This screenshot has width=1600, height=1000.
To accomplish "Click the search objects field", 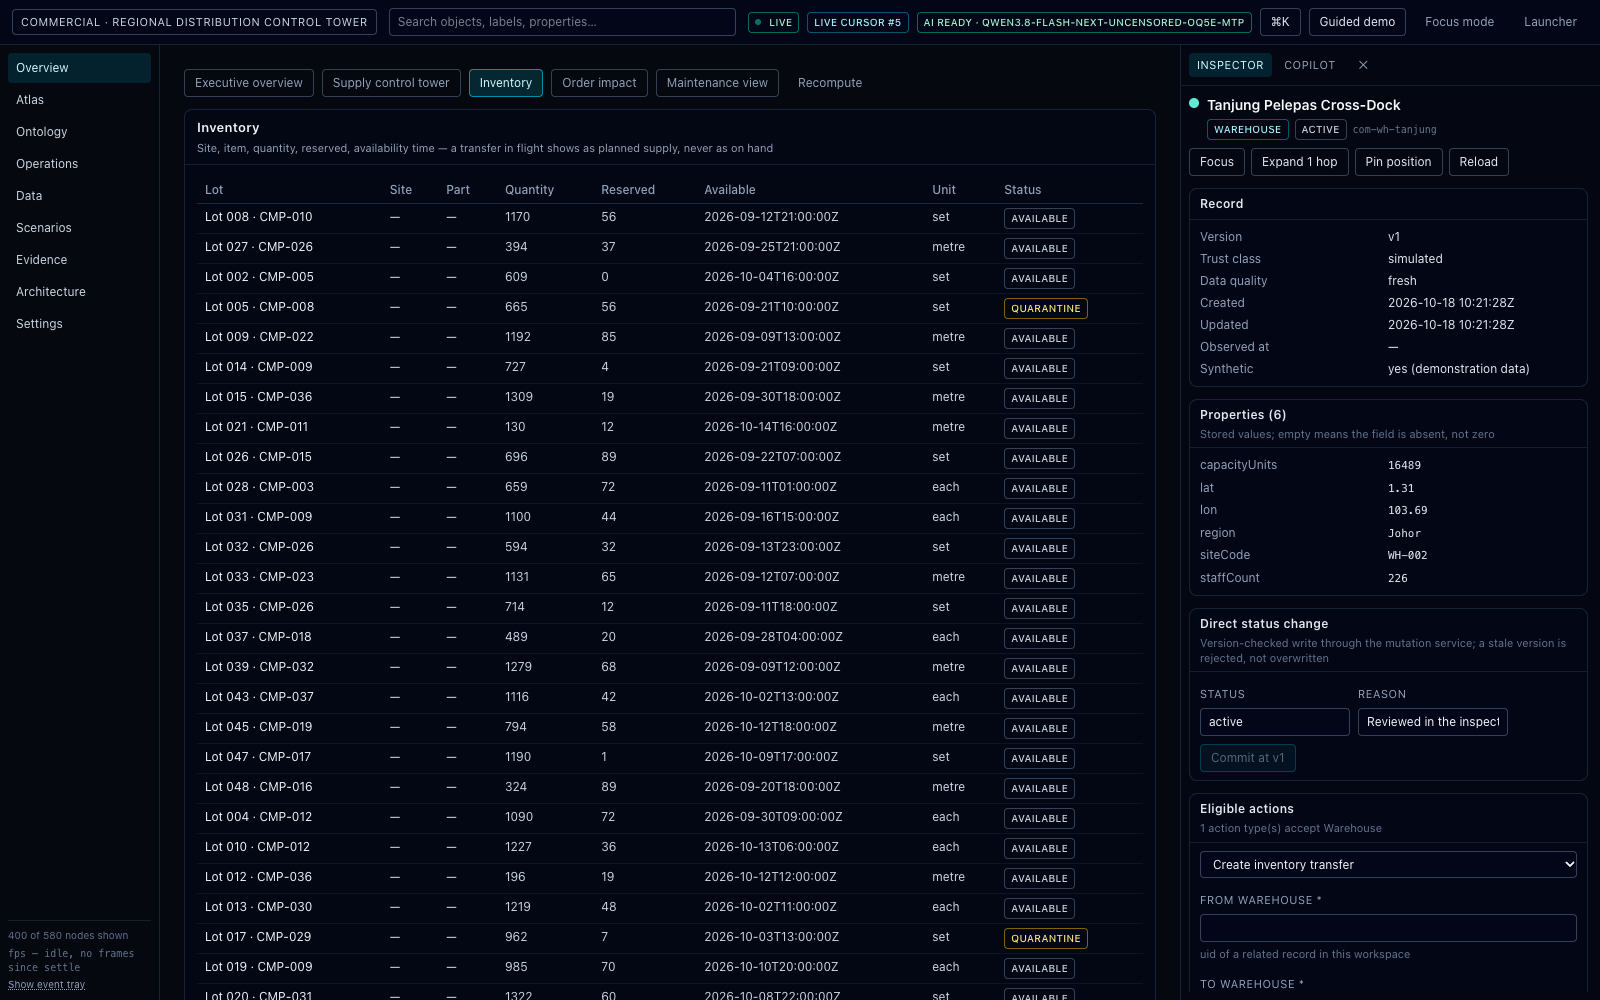I will click(562, 22).
